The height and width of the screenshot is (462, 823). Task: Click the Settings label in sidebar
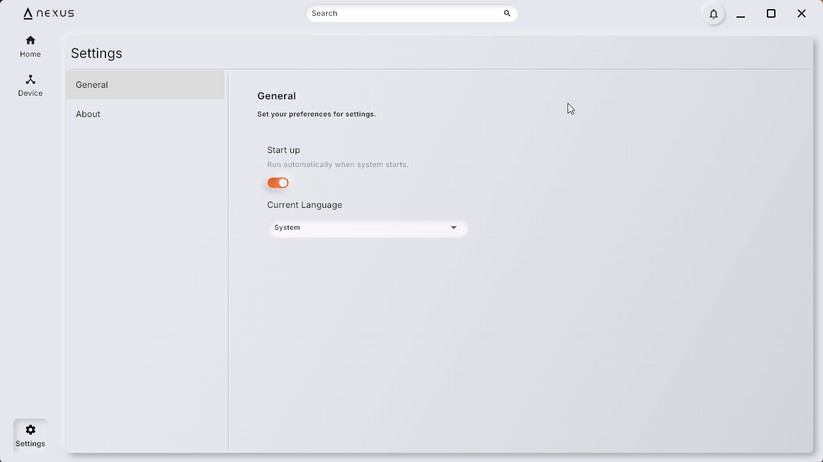(x=30, y=444)
